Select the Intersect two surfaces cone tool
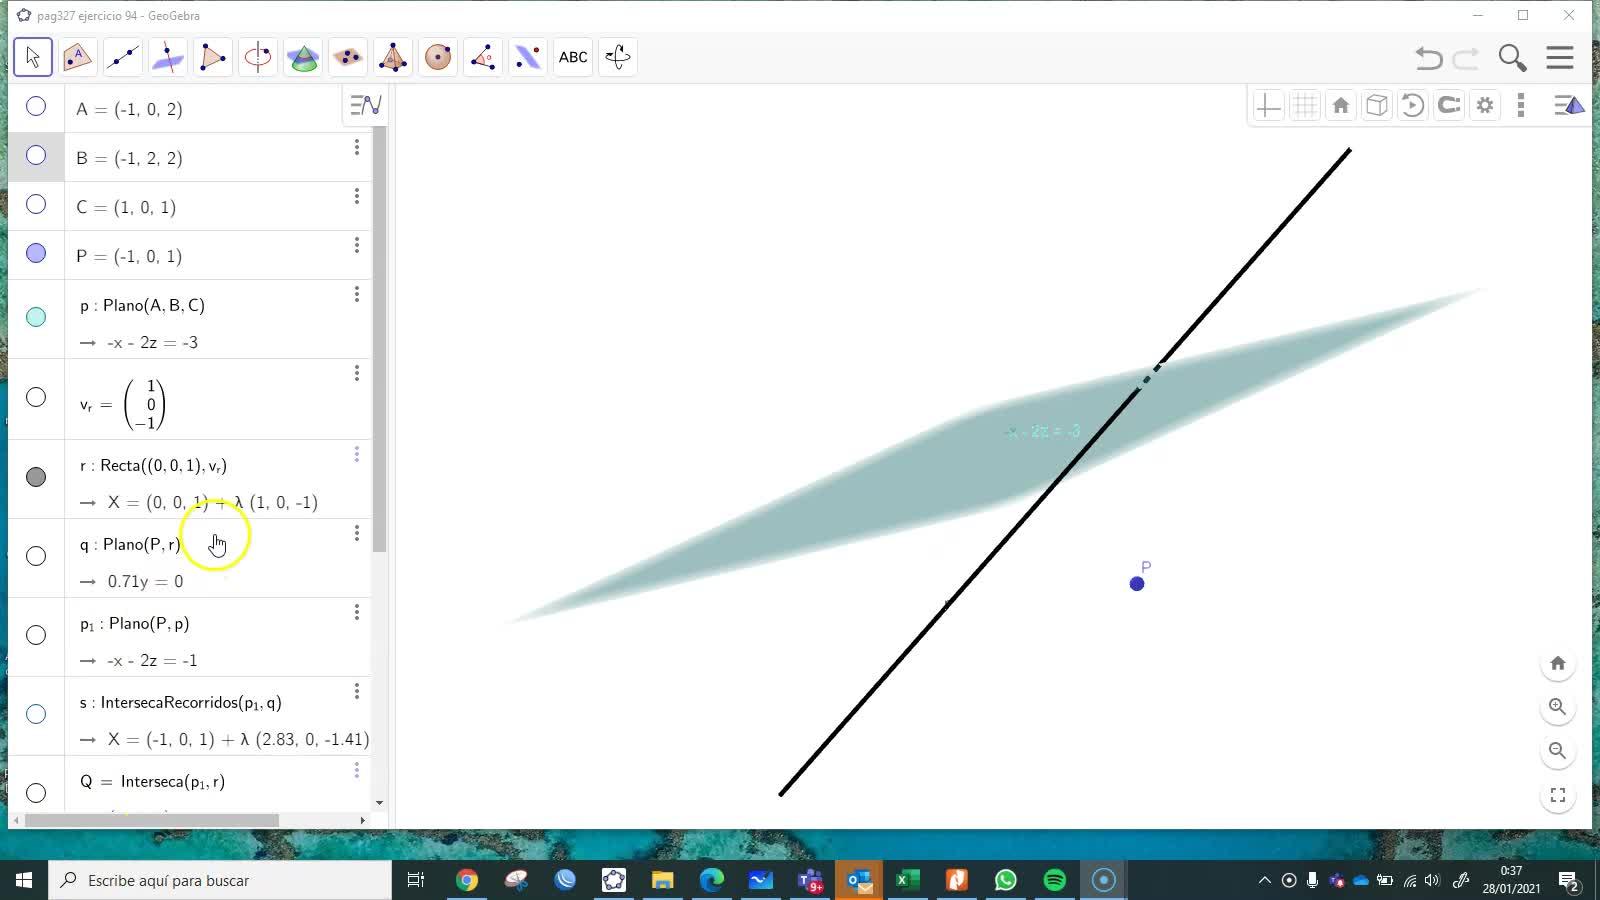The width and height of the screenshot is (1600, 900). [303, 57]
